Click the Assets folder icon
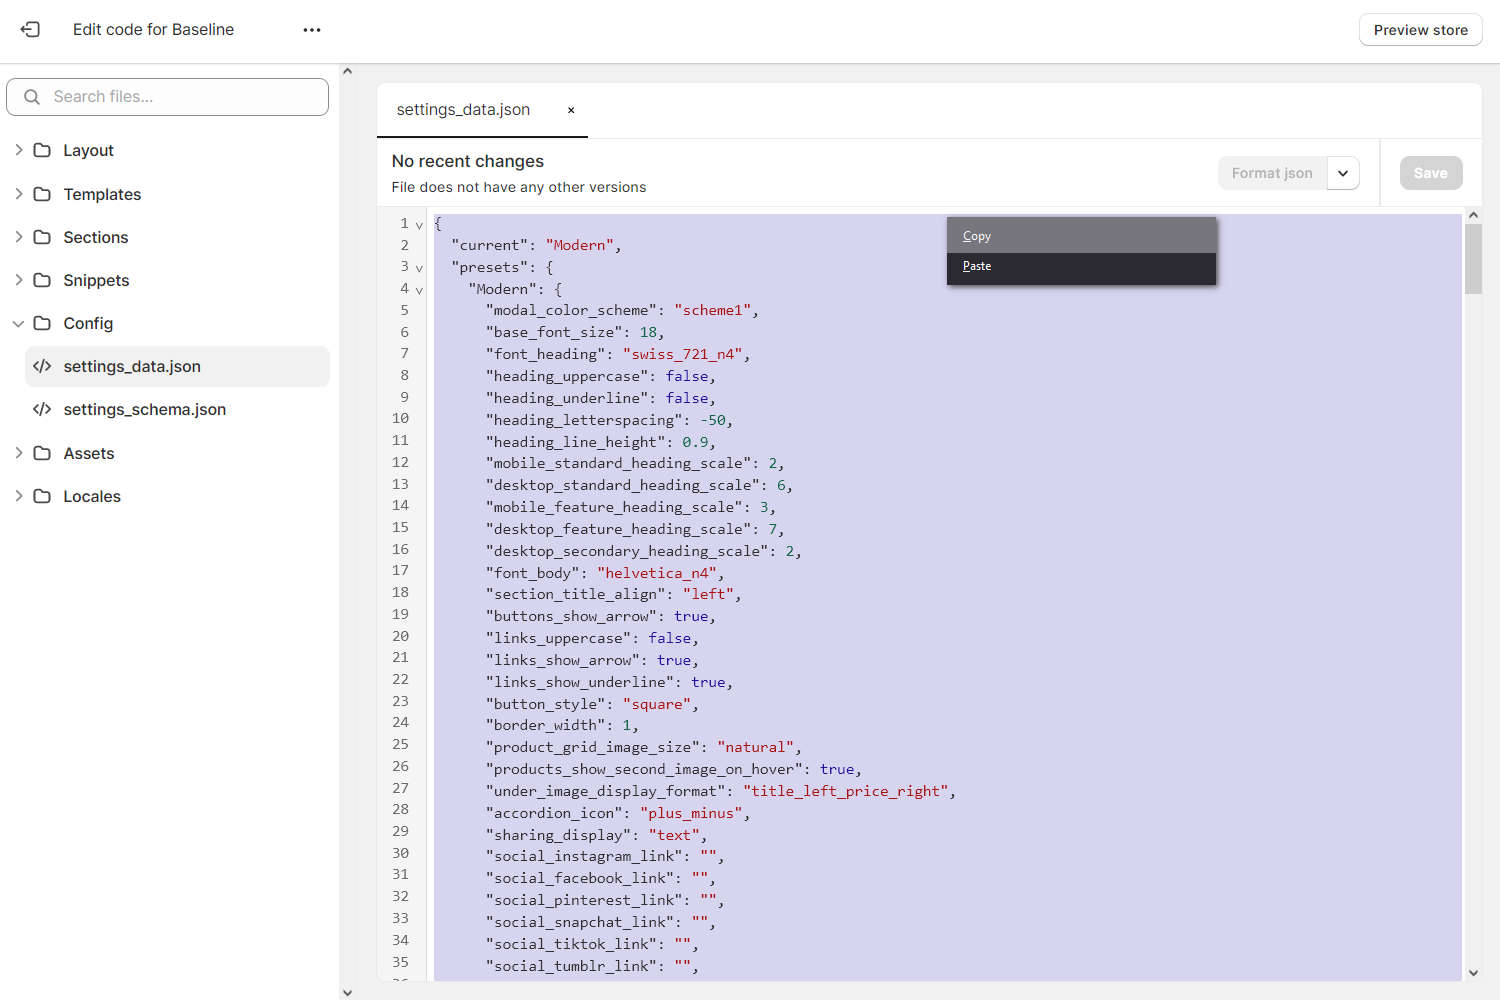The image size is (1500, 1000). click(41, 453)
